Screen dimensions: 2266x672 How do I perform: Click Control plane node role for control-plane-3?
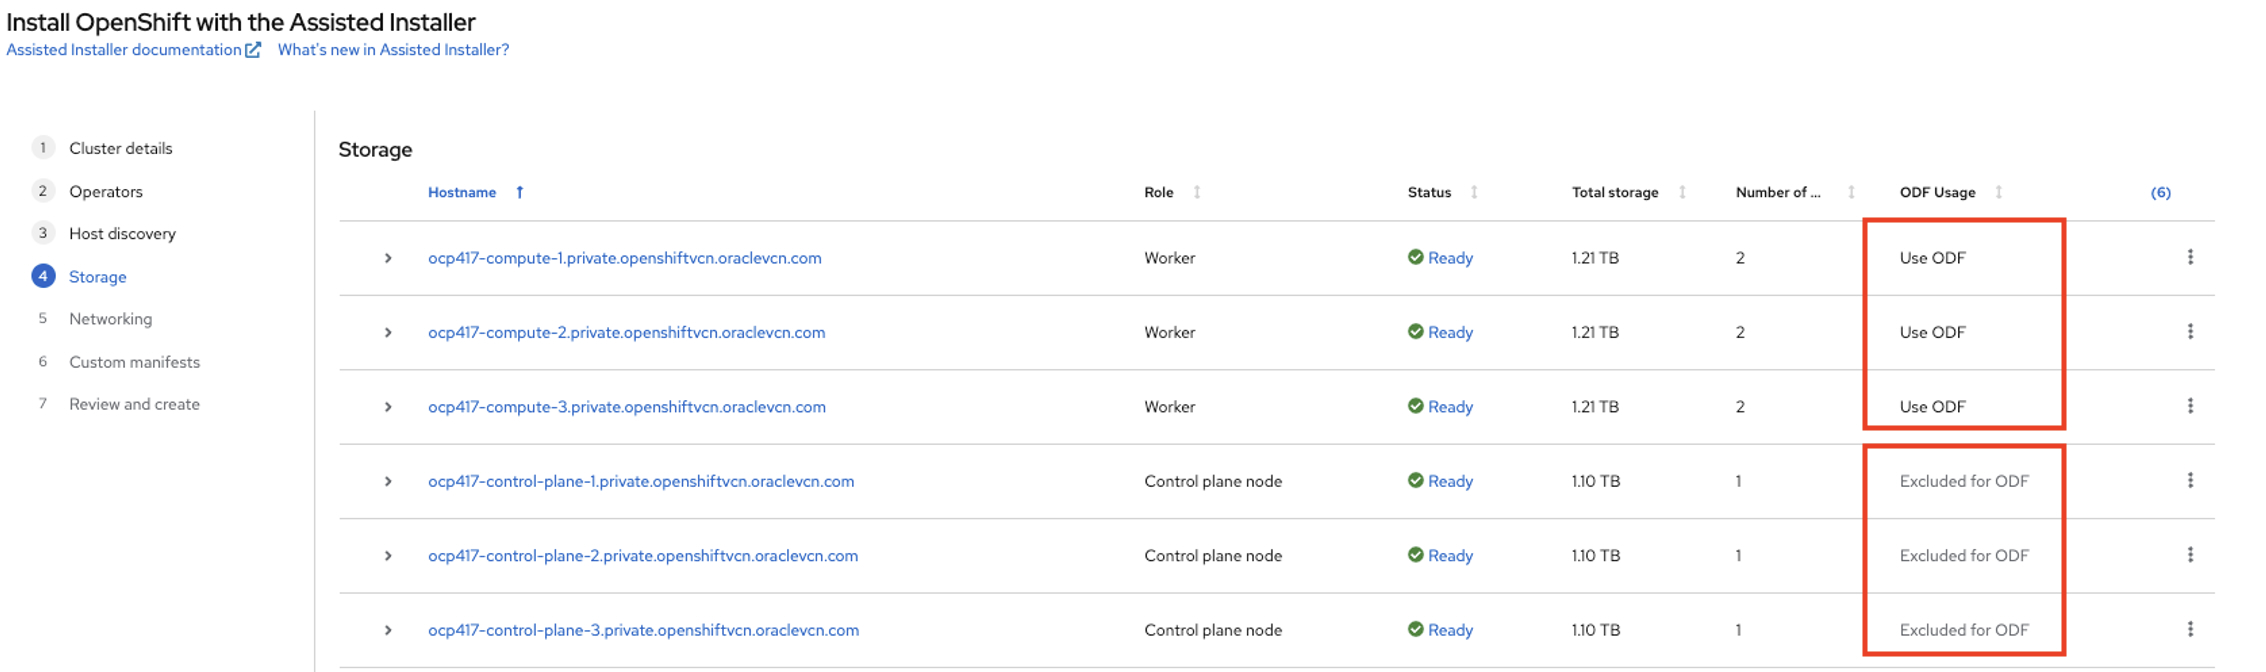(x=1213, y=630)
